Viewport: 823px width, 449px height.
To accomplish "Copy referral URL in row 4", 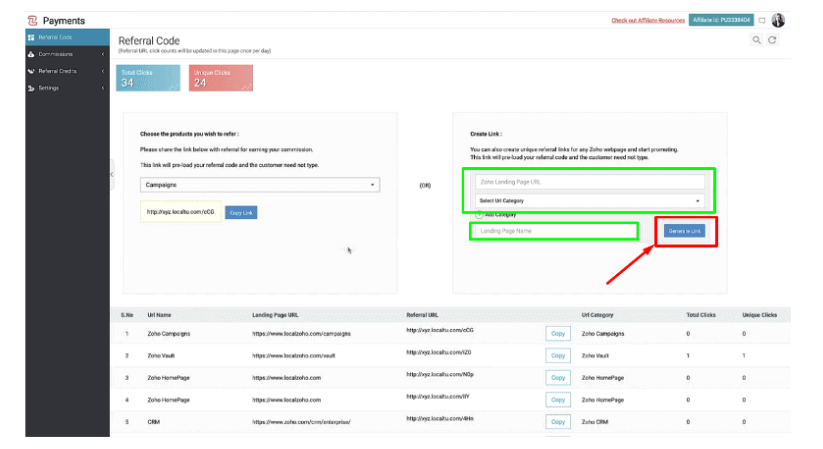I will pos(557,400).
